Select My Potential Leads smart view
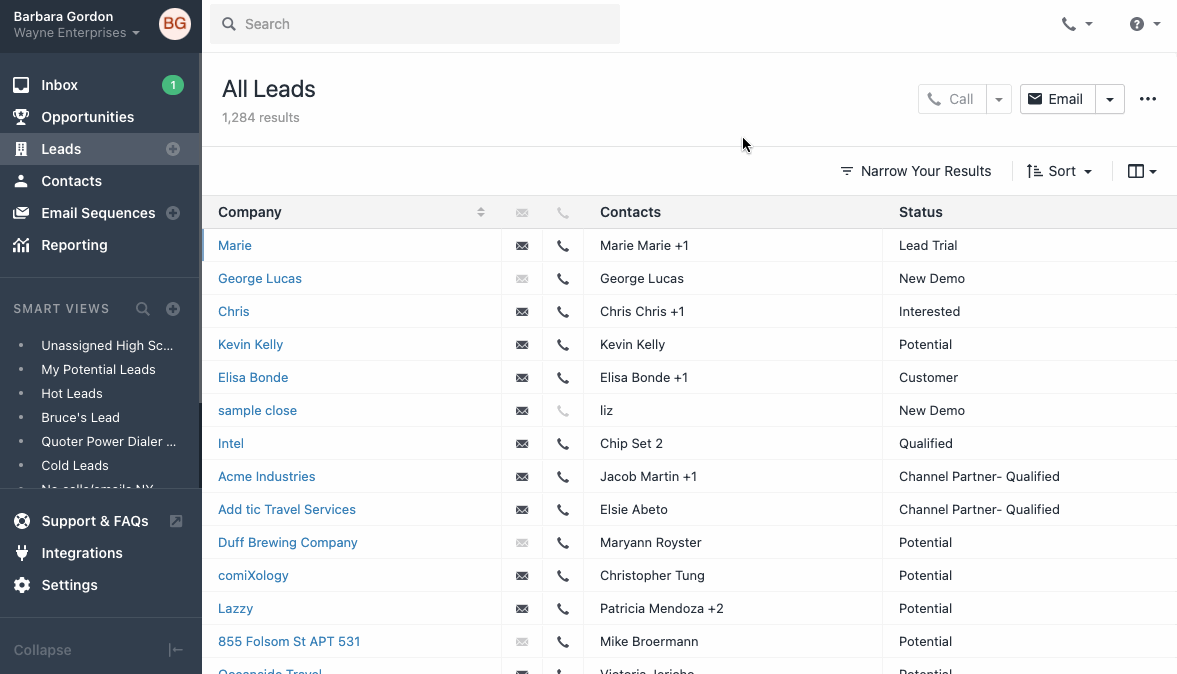The image size is (1177, 674). (98, 369)
